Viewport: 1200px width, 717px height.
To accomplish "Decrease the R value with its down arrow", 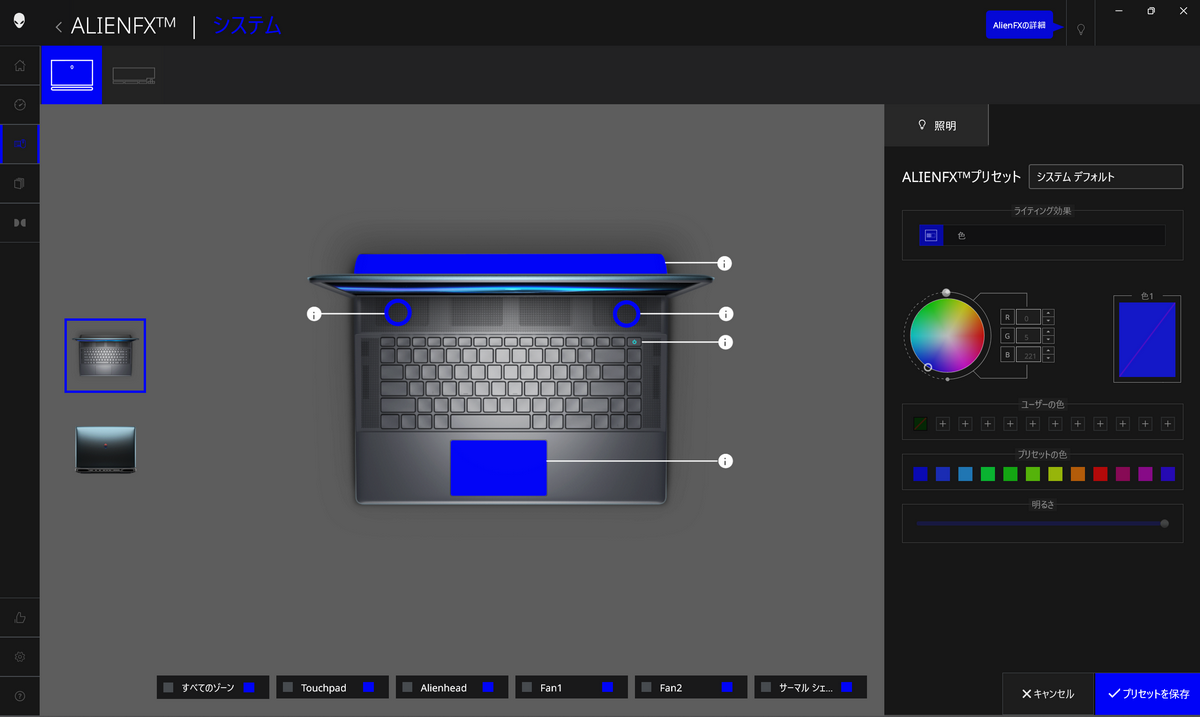I will point(1048,321).
